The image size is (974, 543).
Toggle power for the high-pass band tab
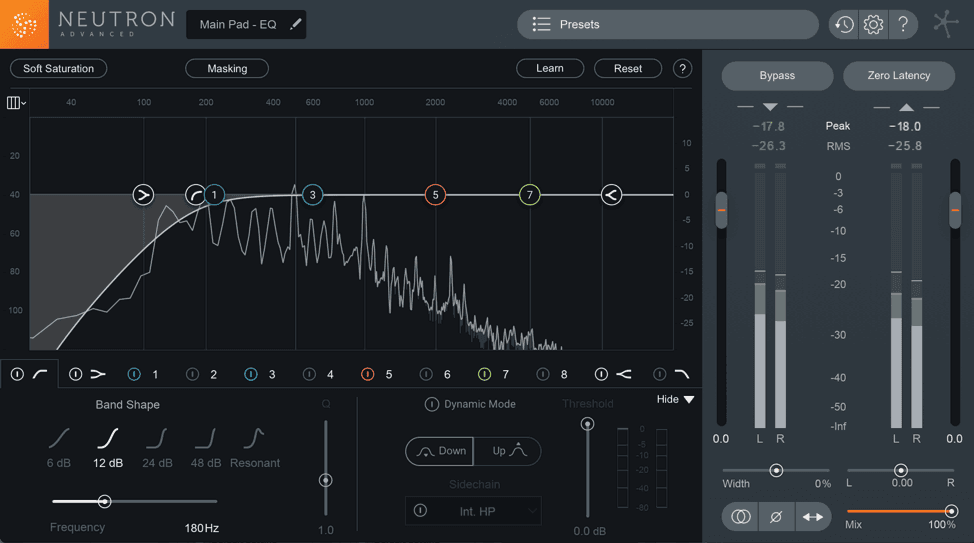(17, 374)
